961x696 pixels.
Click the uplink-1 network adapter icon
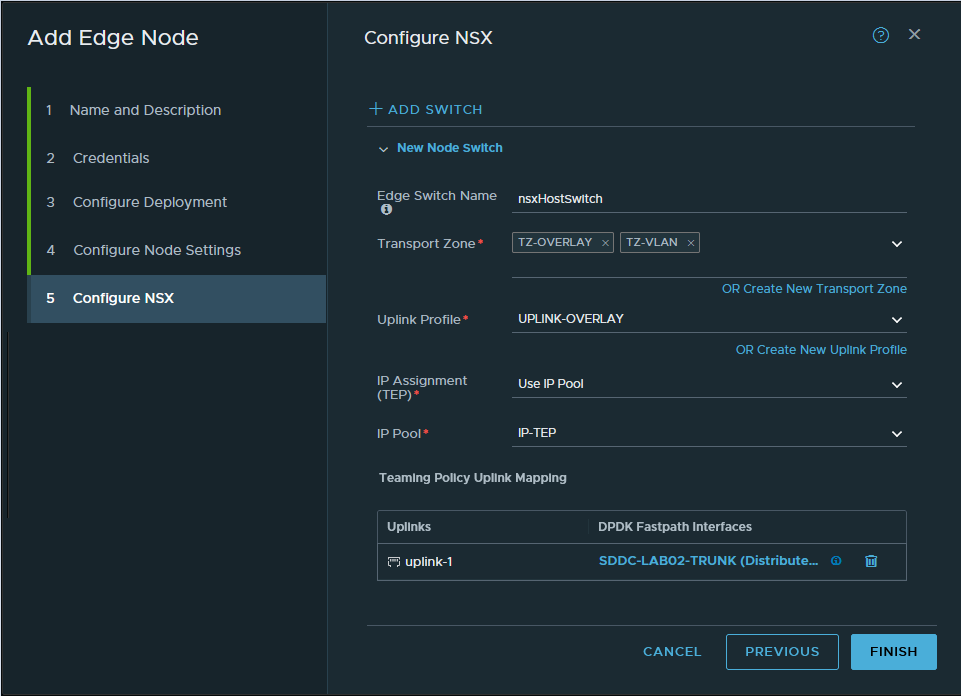click(x=394, y=562)
